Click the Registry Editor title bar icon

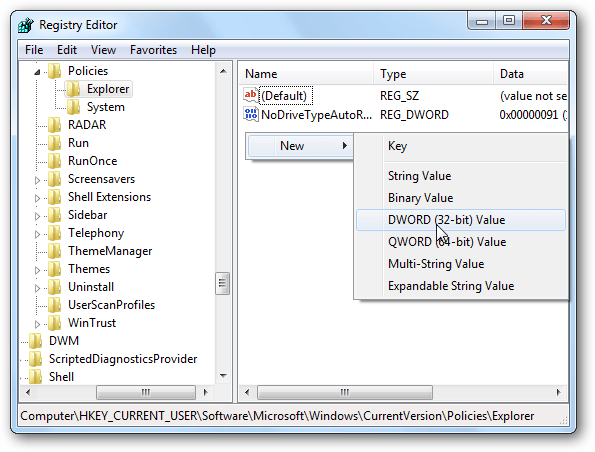click(25, 25)
